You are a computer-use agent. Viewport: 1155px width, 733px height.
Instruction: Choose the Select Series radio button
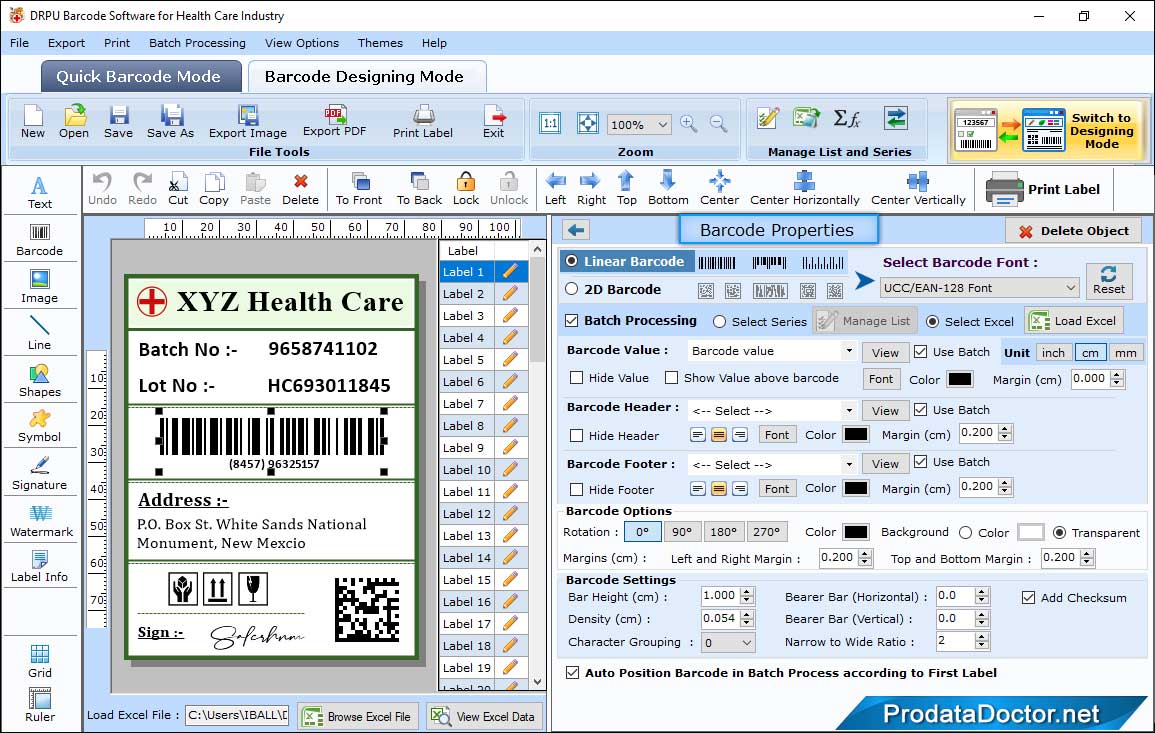(720, 321)
